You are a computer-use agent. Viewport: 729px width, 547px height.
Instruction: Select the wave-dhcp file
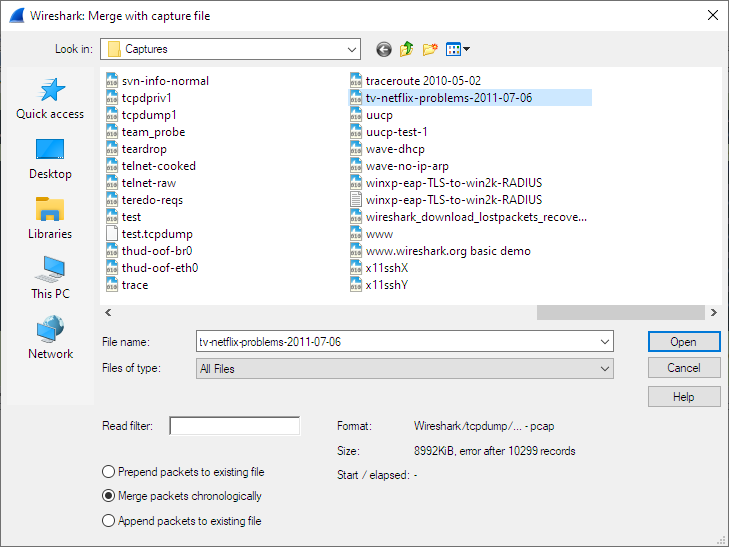395,149
